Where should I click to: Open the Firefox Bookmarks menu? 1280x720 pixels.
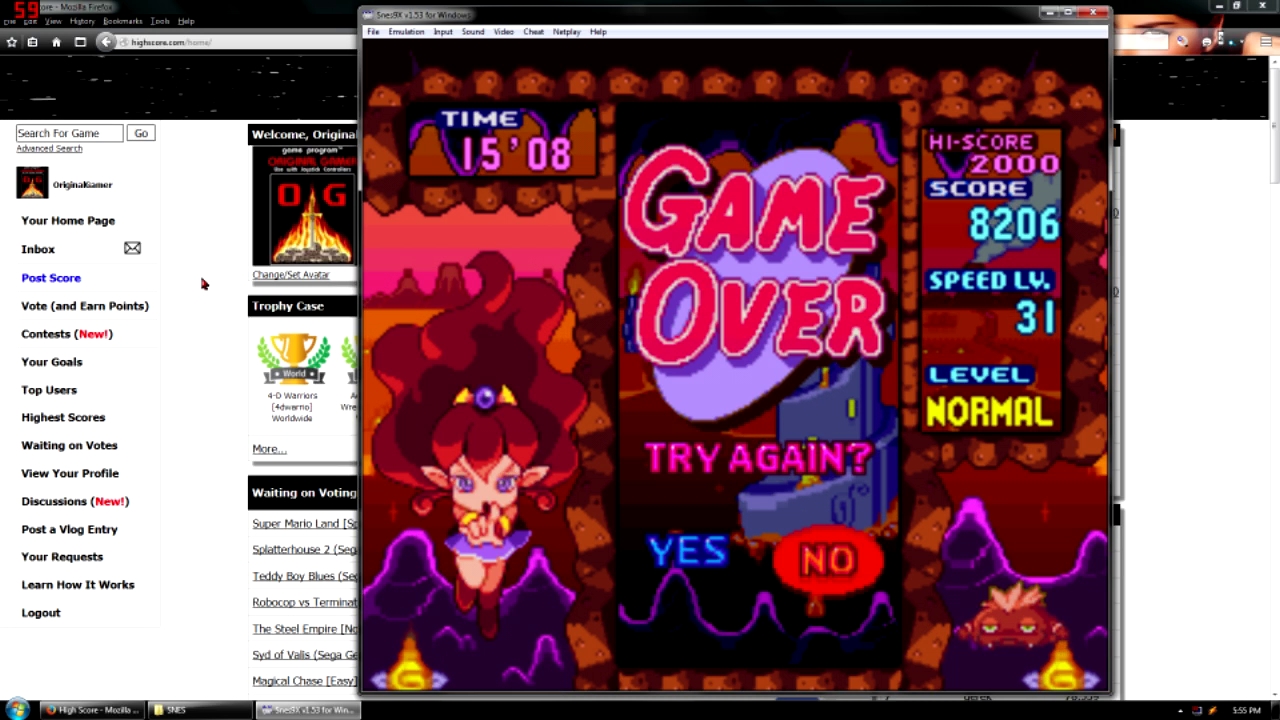pyautogui.click(x=122, y=21)
